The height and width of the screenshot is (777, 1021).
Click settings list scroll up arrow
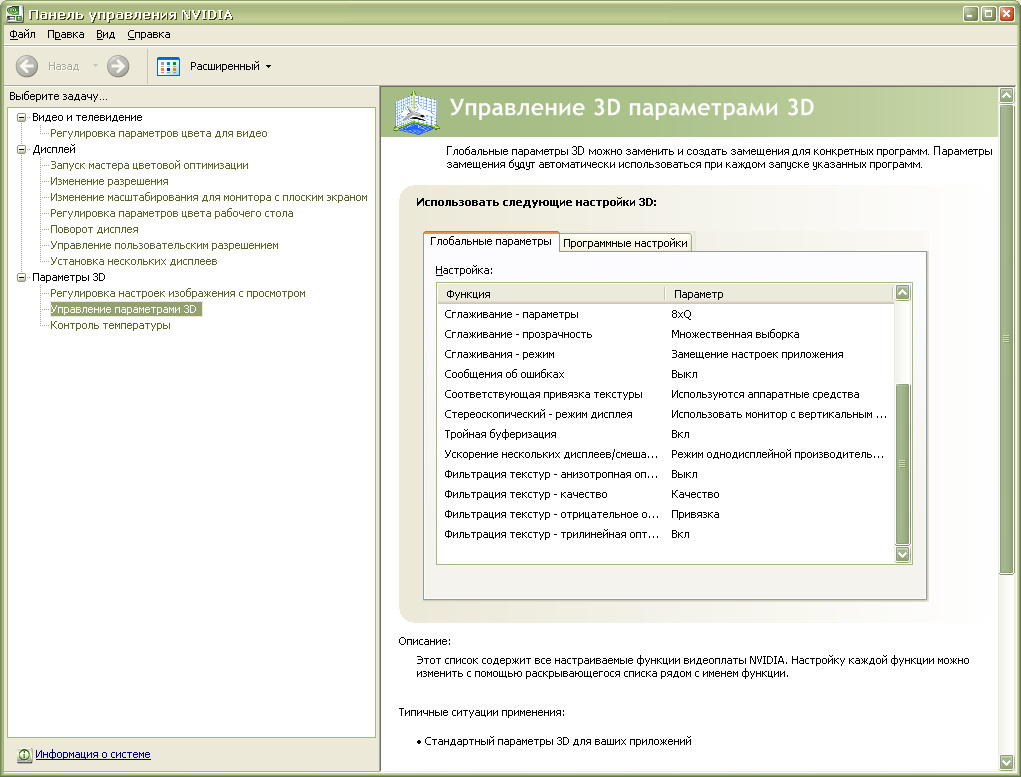click(902, 292)
